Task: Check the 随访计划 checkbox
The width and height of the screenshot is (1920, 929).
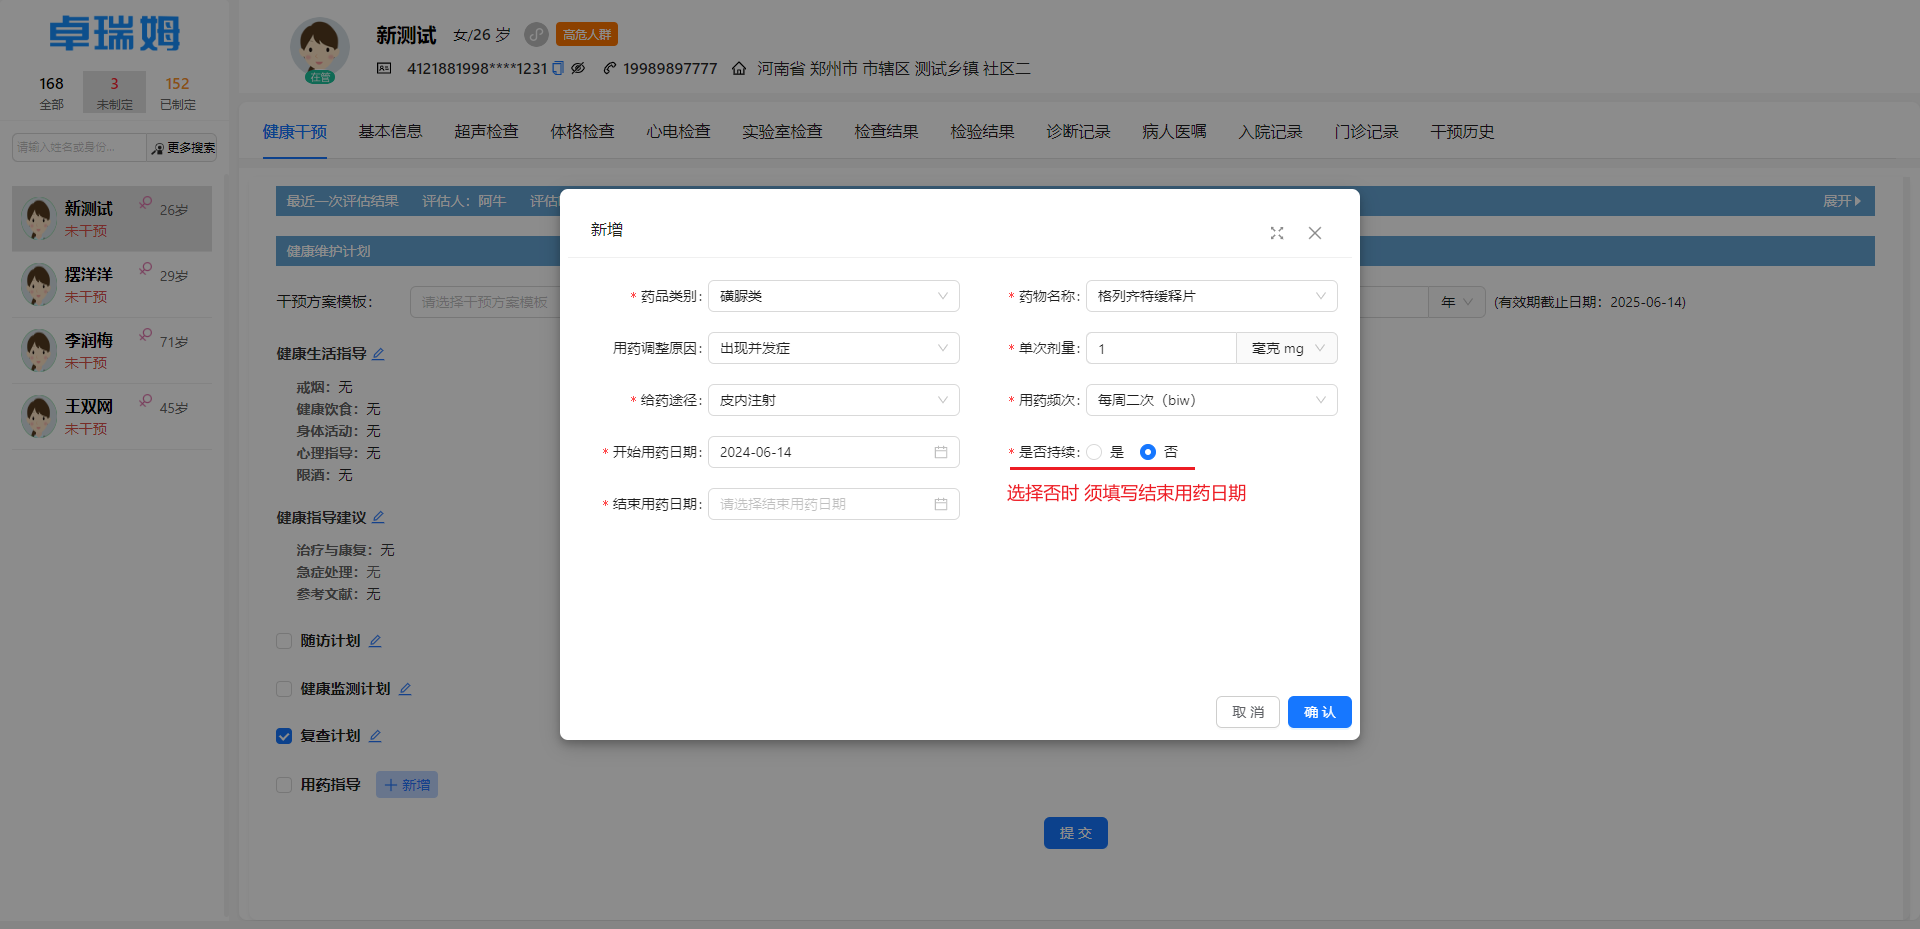Action: 284,640
